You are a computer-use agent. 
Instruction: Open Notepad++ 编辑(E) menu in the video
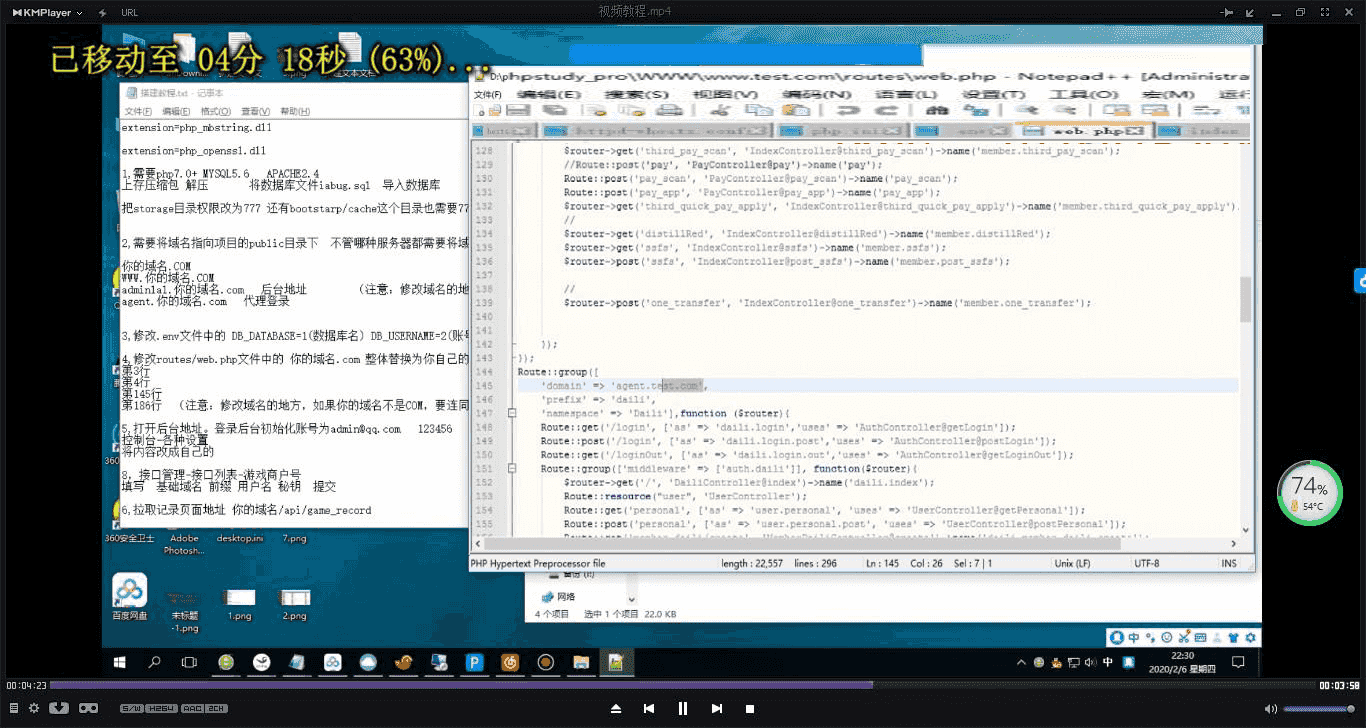click(x=547, y=94)
